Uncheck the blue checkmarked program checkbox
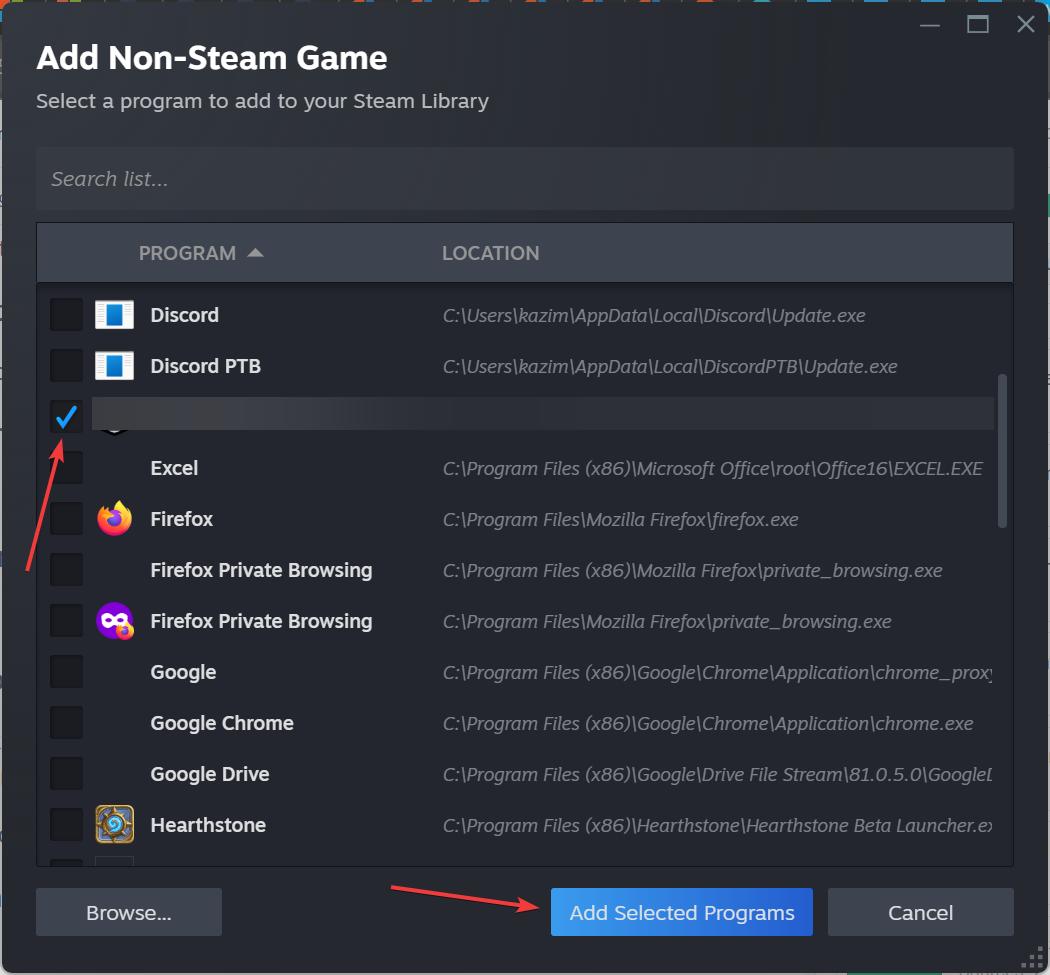Viewport: 1050px width, 975px height. point(66,417)
